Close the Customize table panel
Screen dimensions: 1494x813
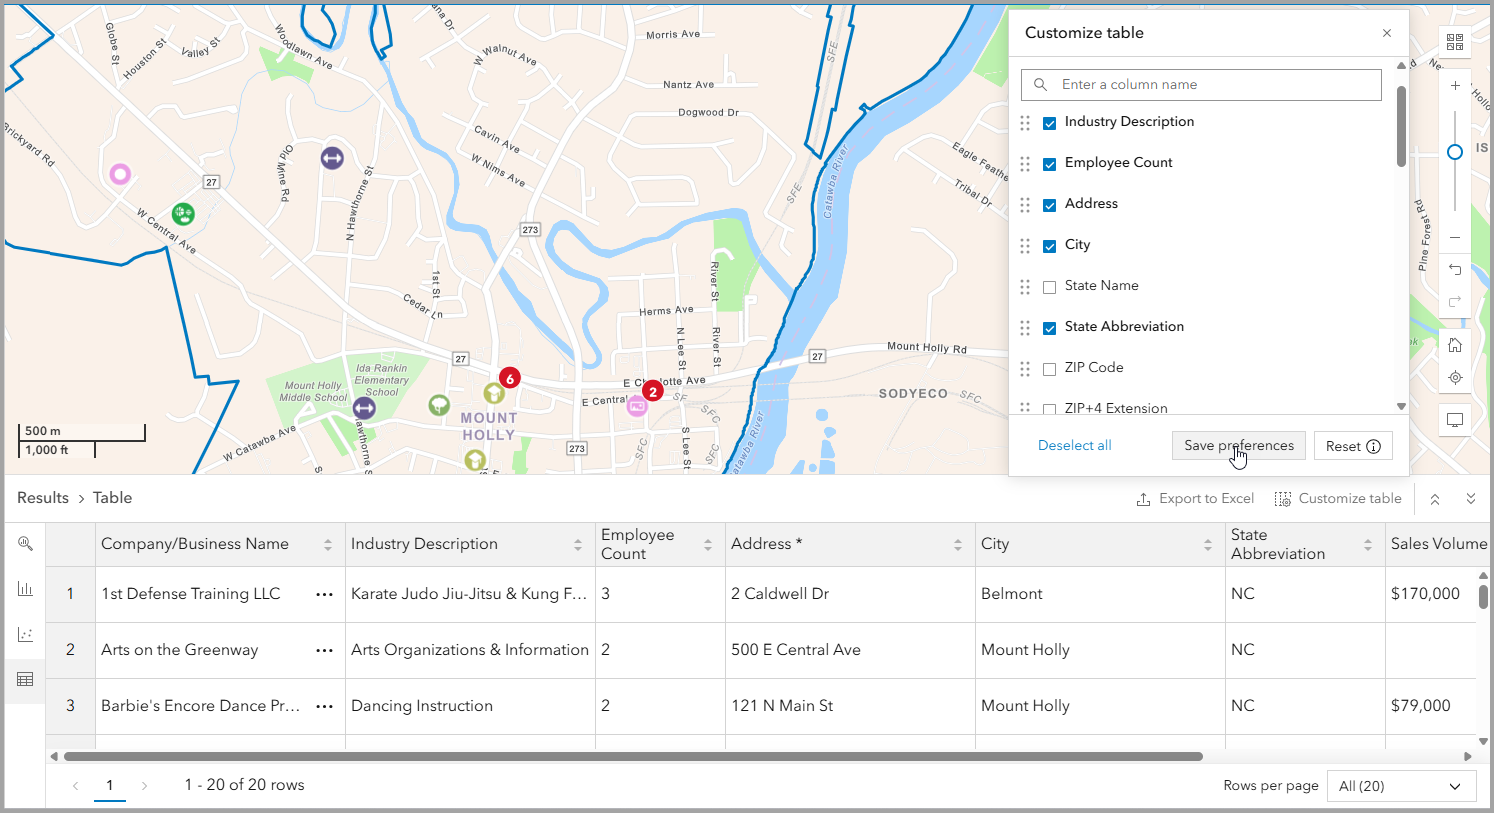[1387, 33]
